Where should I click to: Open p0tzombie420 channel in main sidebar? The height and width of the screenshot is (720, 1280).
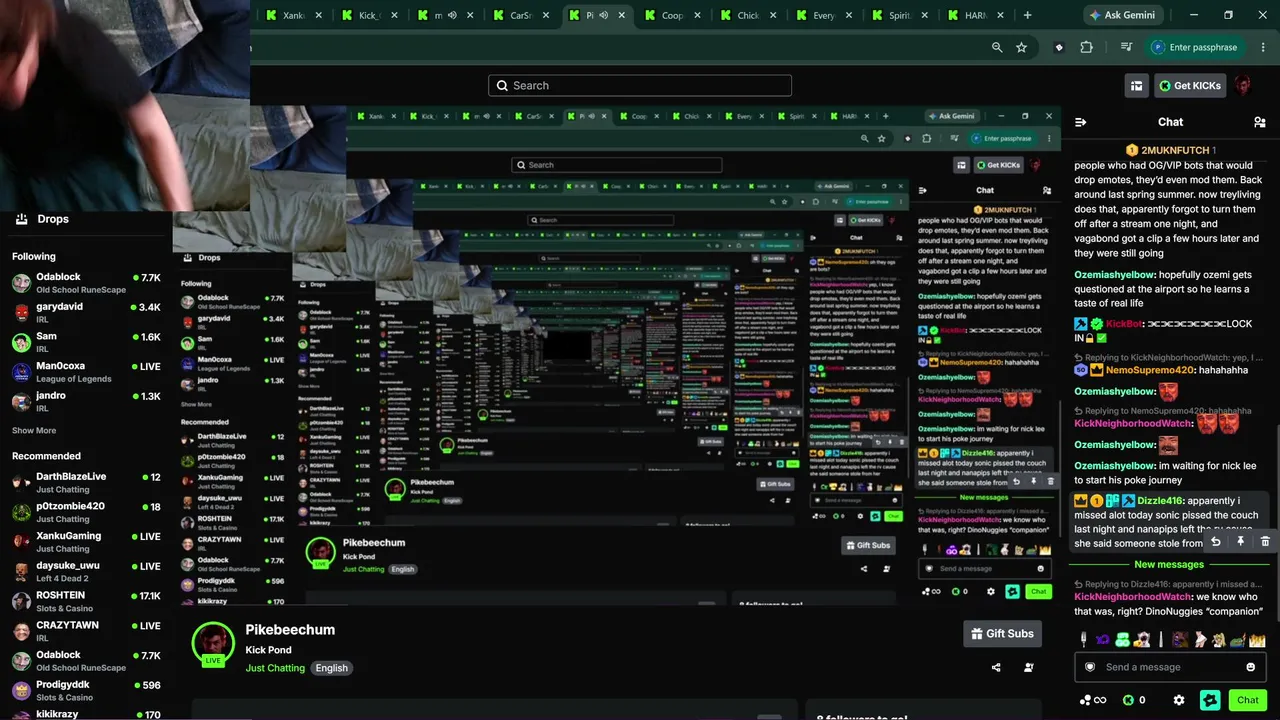tap(86, 512)
